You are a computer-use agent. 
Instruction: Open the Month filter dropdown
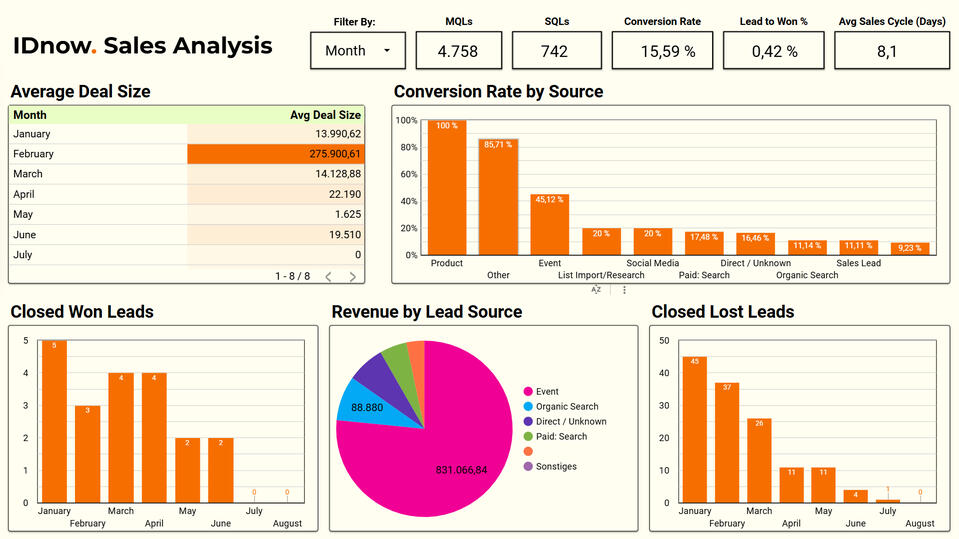point(357,50)
